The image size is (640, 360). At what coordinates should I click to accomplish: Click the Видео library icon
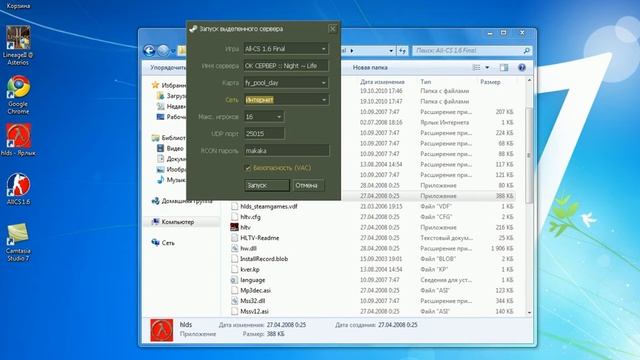[x=161, y=148]
